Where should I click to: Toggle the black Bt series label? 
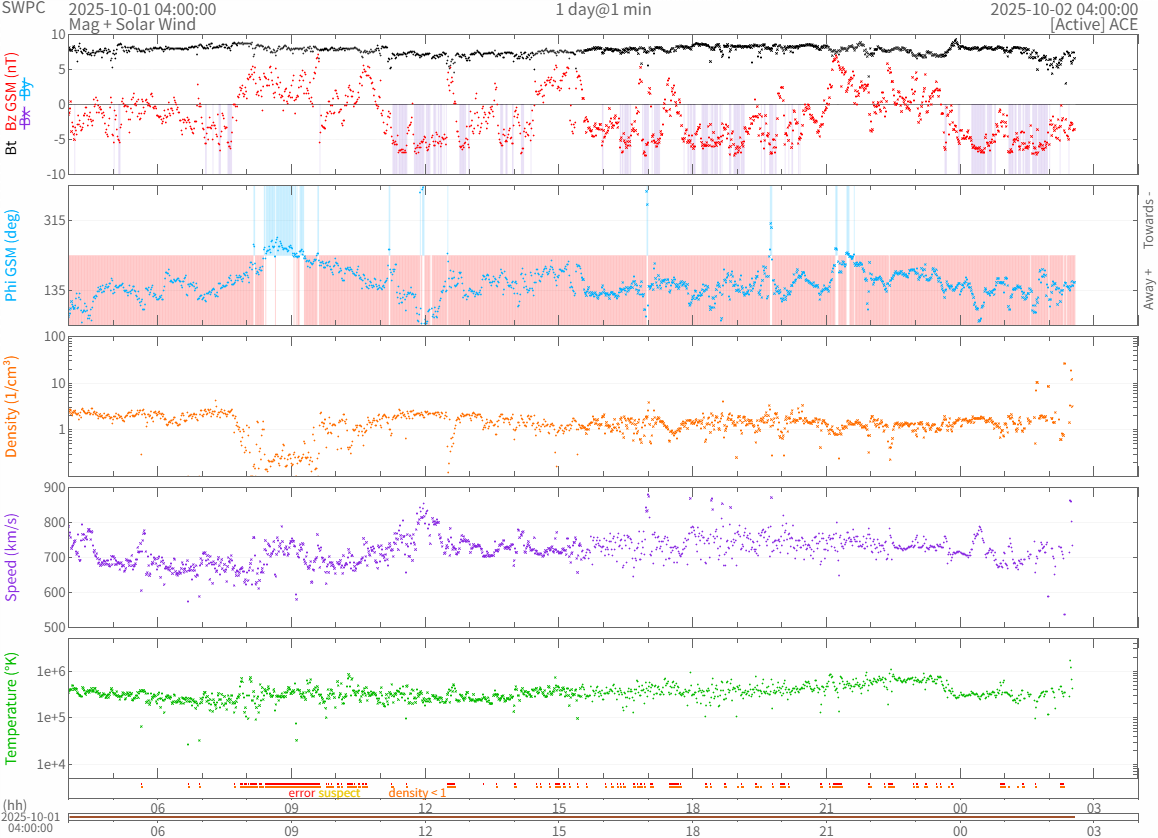[12, 147]
